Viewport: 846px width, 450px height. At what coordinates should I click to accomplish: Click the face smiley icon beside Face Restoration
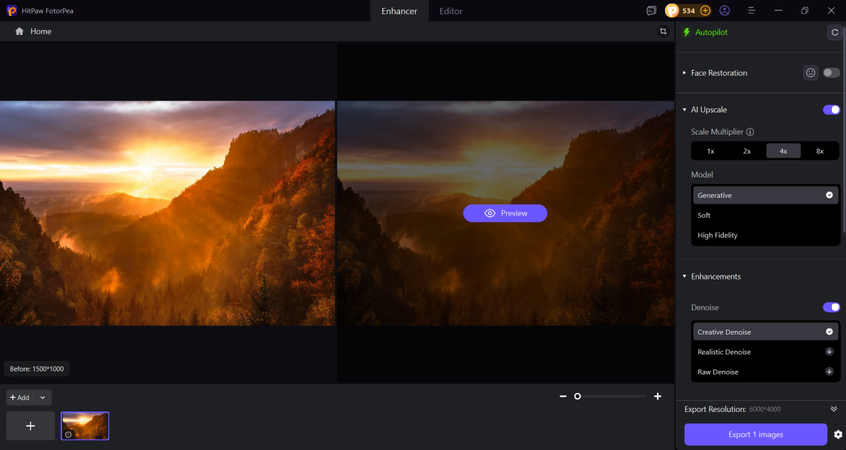click(810, 73)
